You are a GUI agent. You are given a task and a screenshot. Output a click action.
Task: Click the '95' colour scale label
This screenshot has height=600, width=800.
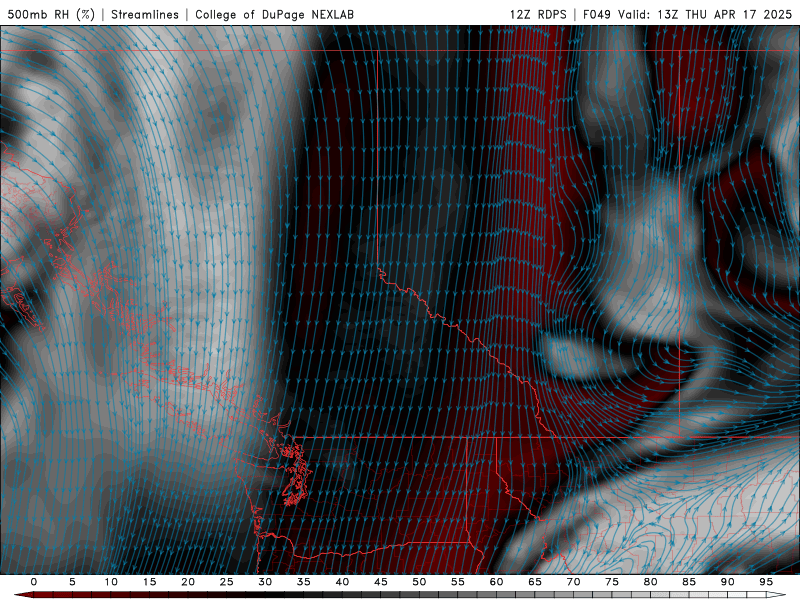[766, 582]
